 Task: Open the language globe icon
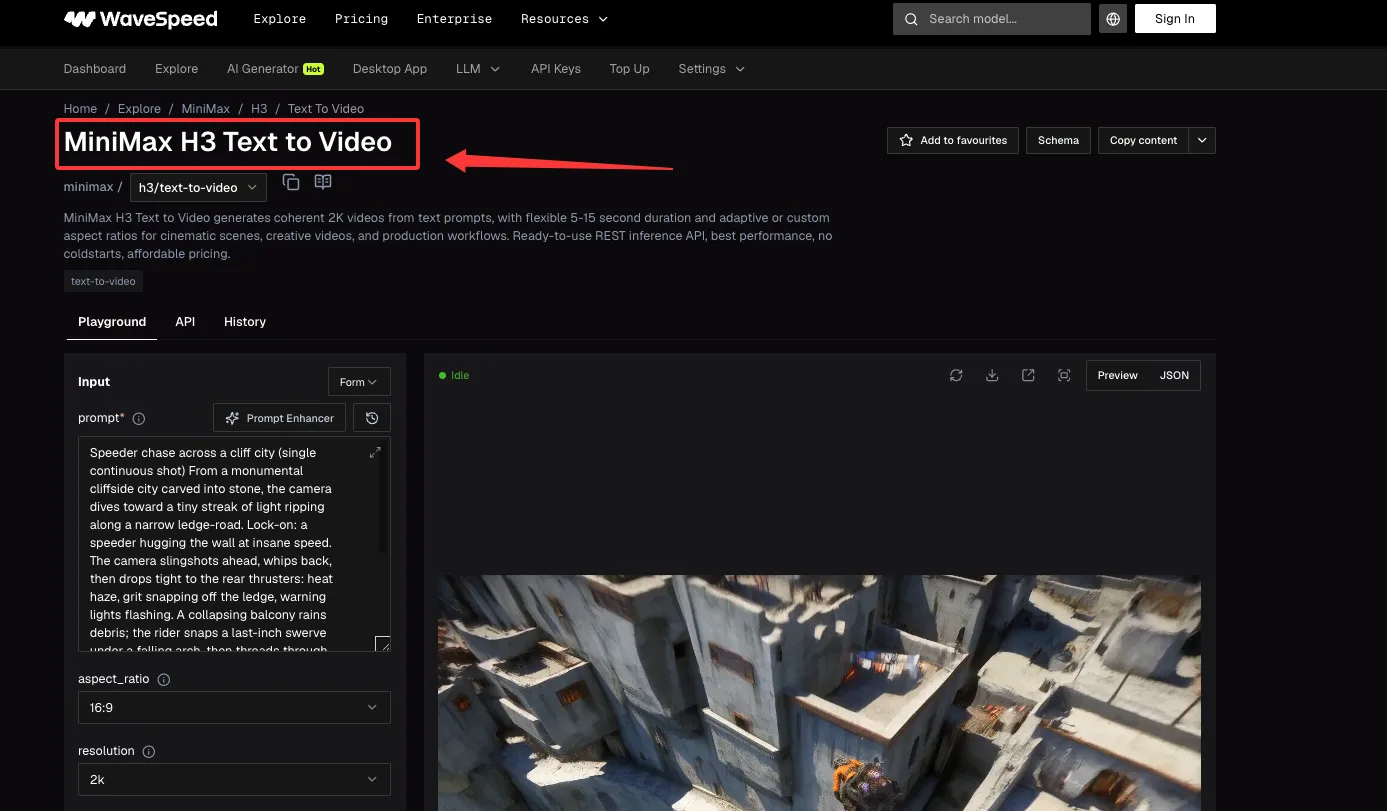(1113, 19)
